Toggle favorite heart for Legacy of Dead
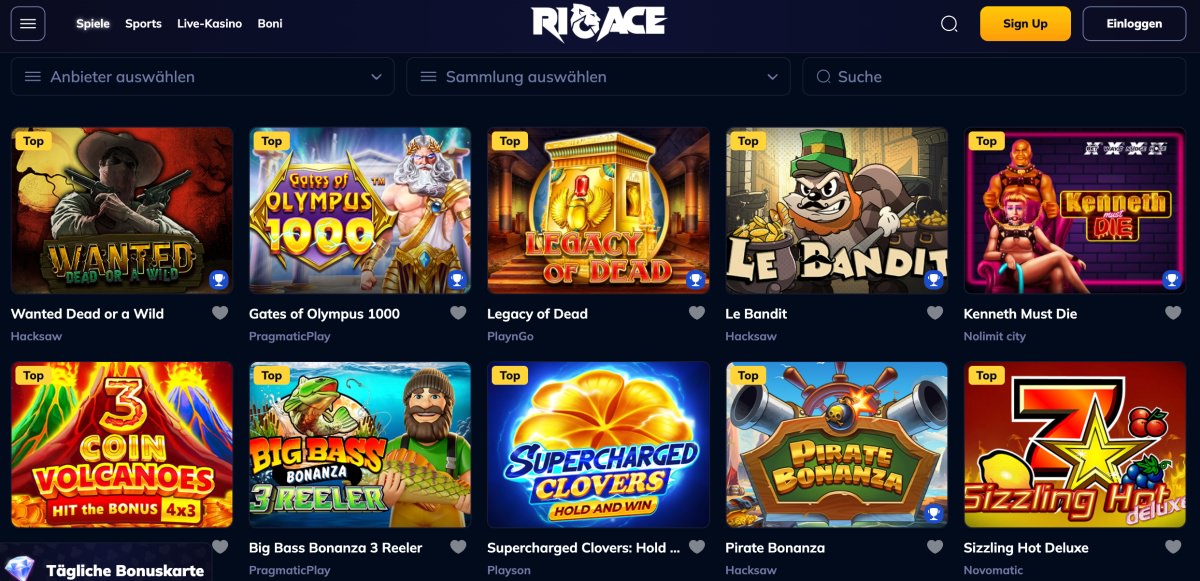1200x581 pixels. click(697, 313)
